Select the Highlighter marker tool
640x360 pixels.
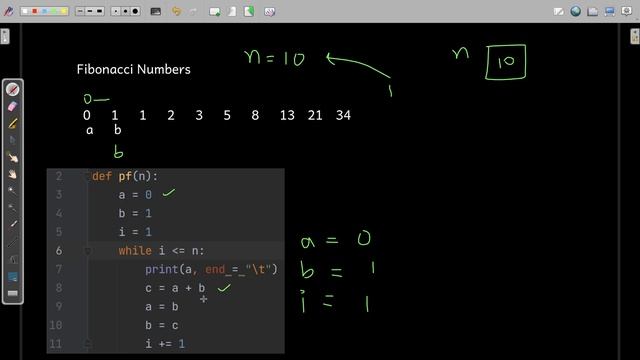[13, 123]
